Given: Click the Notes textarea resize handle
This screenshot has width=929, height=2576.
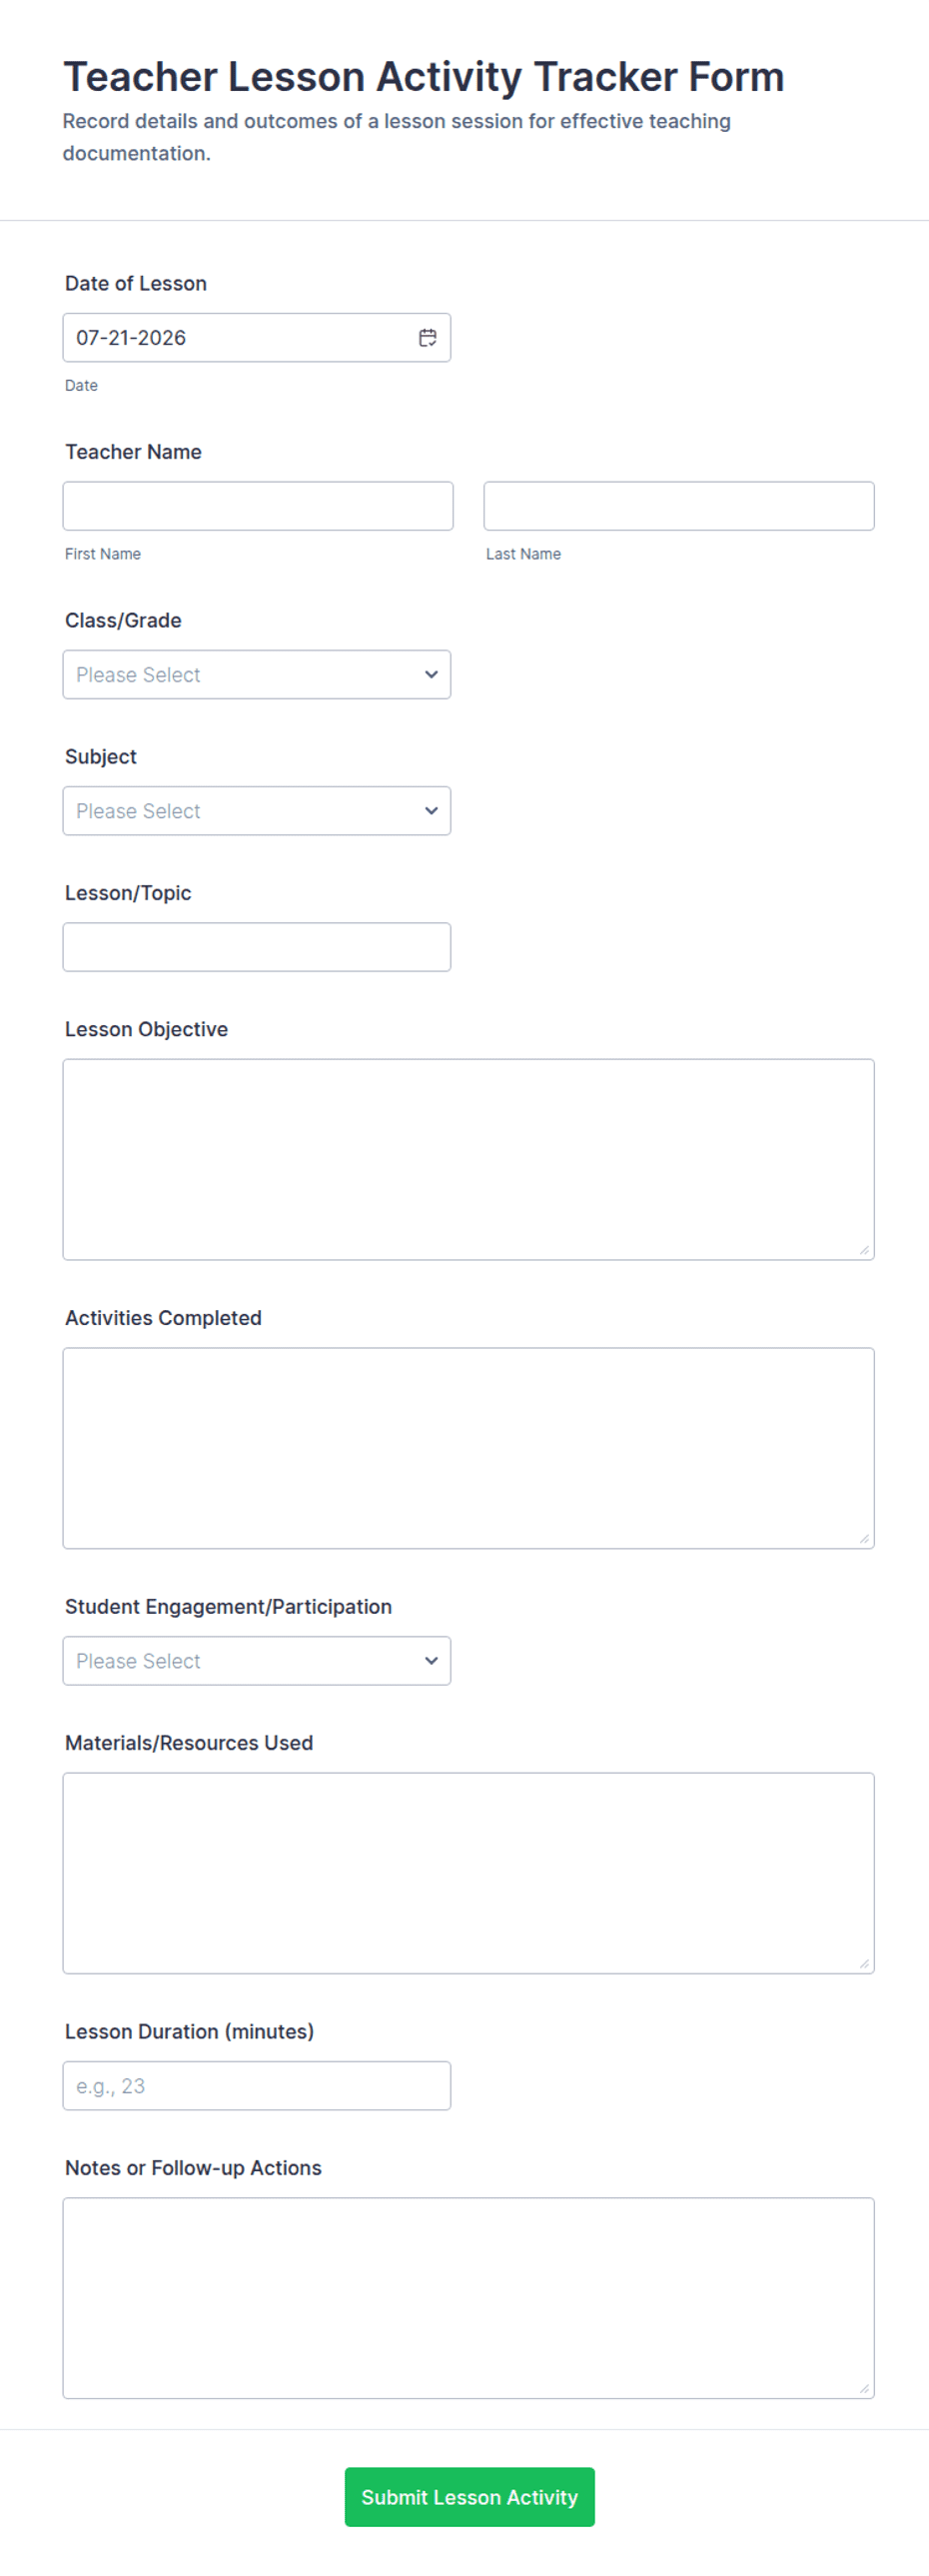Looking at the screenshot, I should [864, 2389].
